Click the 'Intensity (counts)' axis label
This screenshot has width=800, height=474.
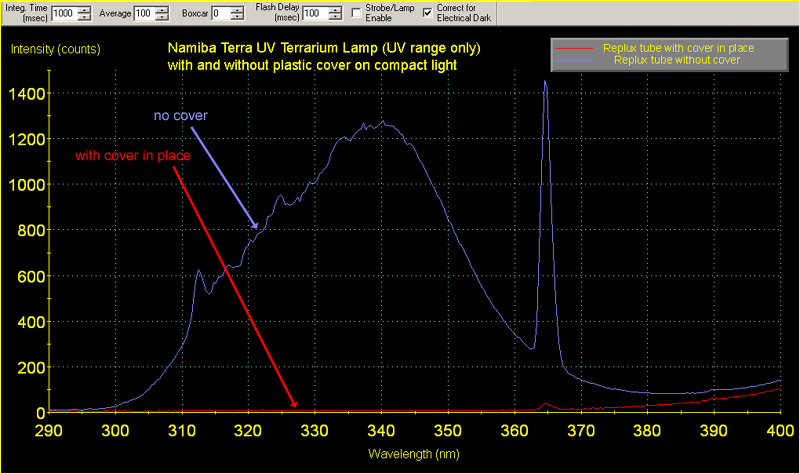tap(56, 49)
